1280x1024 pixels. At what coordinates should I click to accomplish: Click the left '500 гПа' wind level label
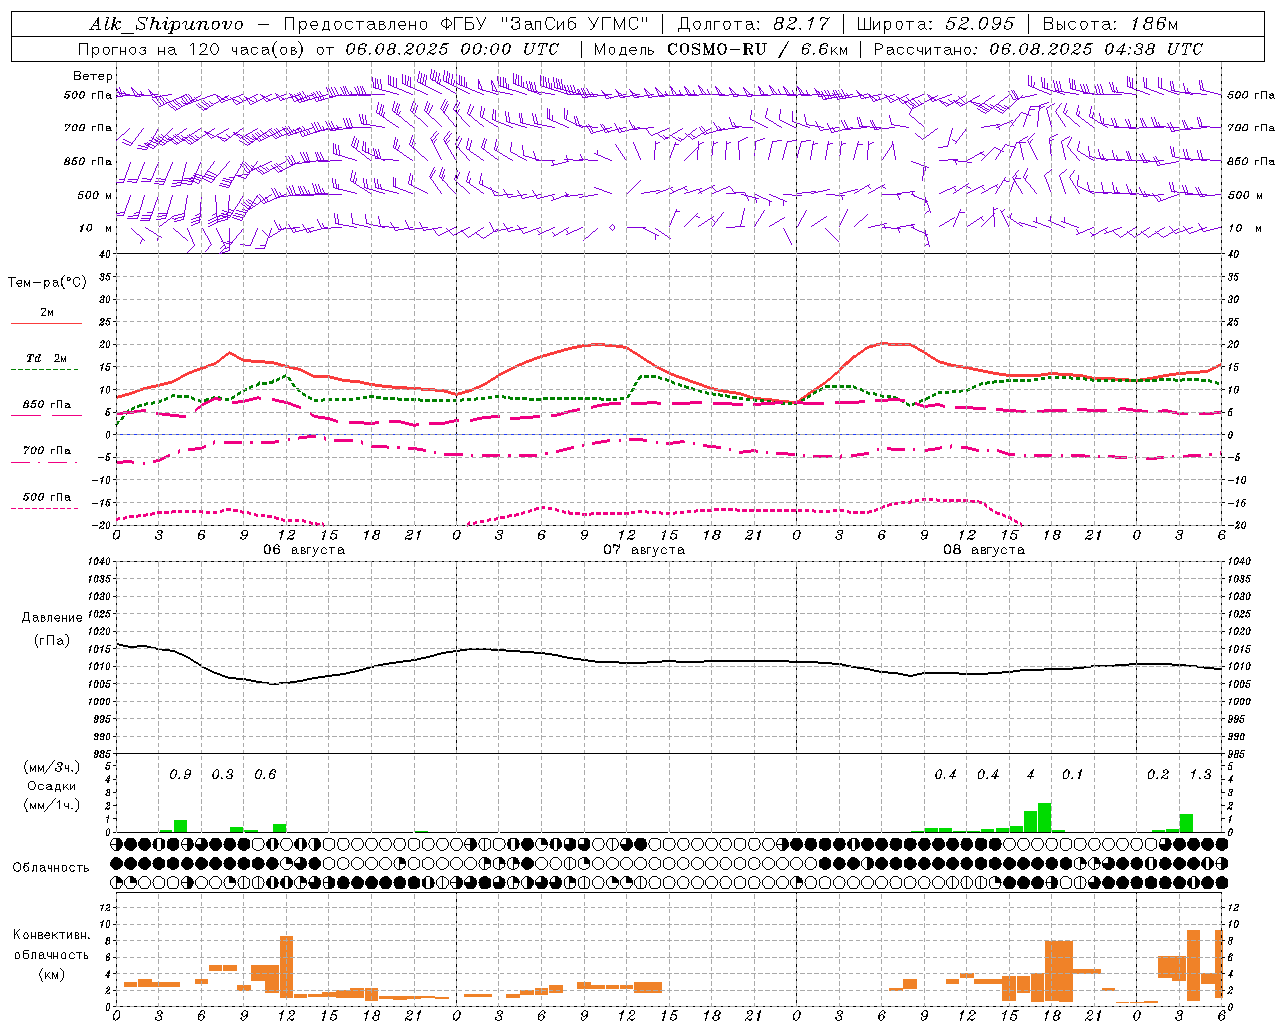(88, 95)
